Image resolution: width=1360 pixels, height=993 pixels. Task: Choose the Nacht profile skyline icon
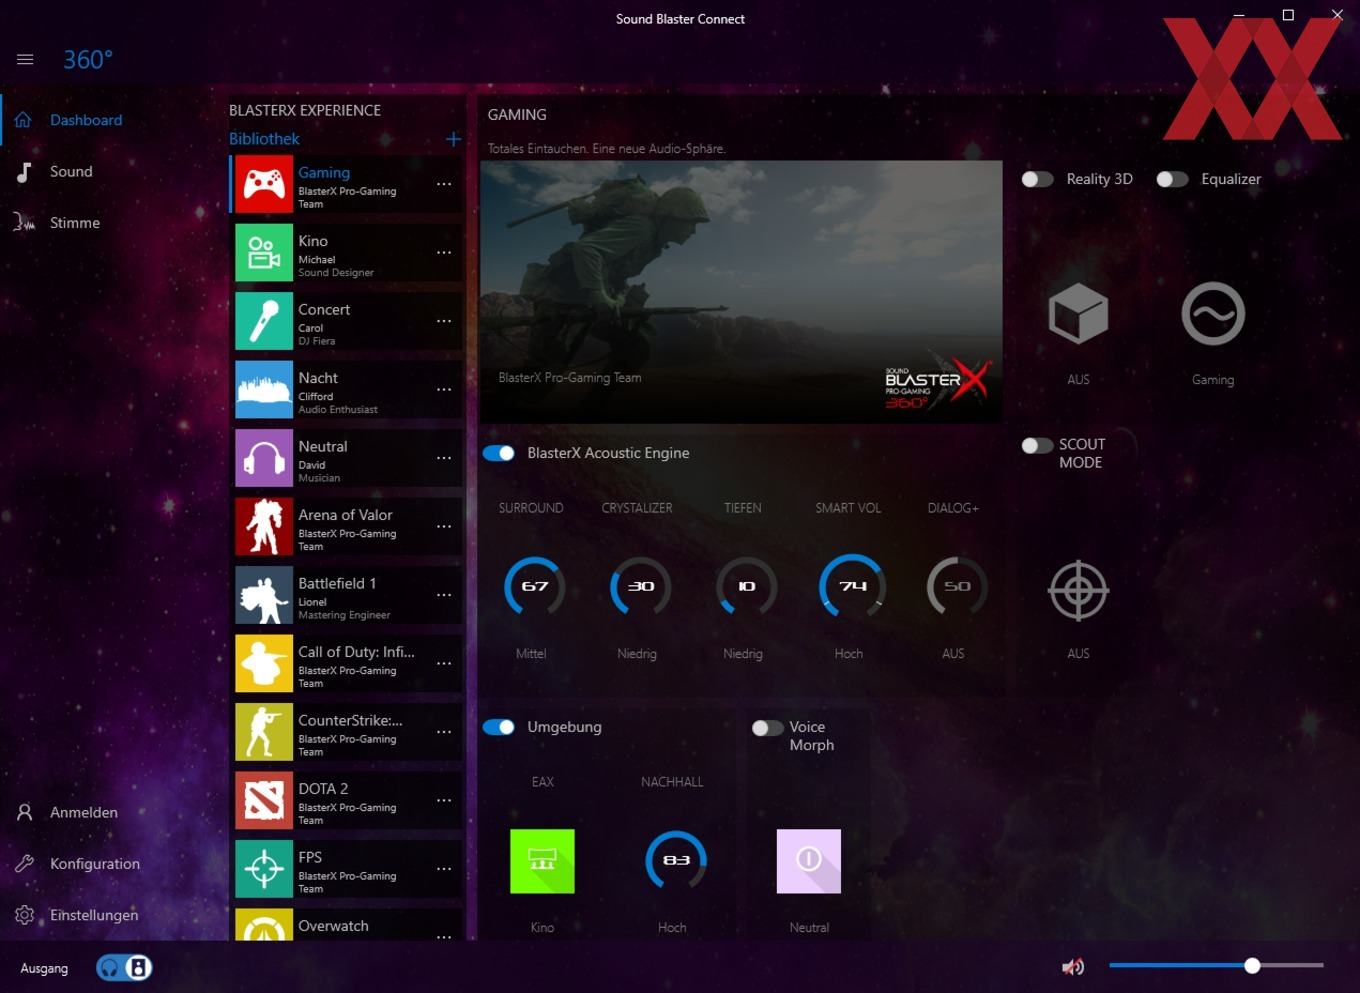[x=264, y=389]
